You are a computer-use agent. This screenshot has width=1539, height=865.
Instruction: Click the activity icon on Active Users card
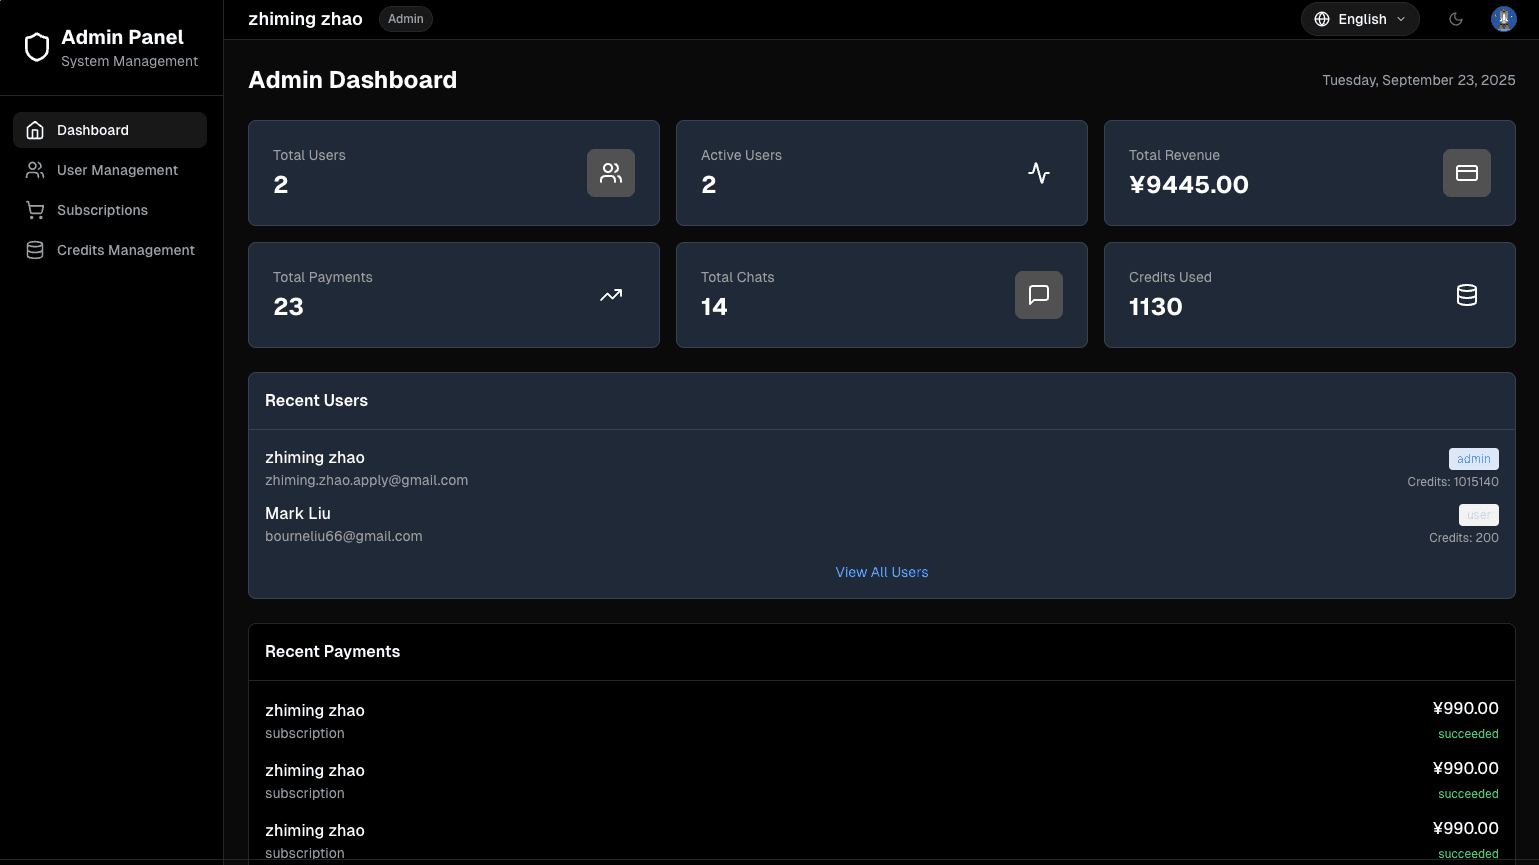(x=1038, y=173)
